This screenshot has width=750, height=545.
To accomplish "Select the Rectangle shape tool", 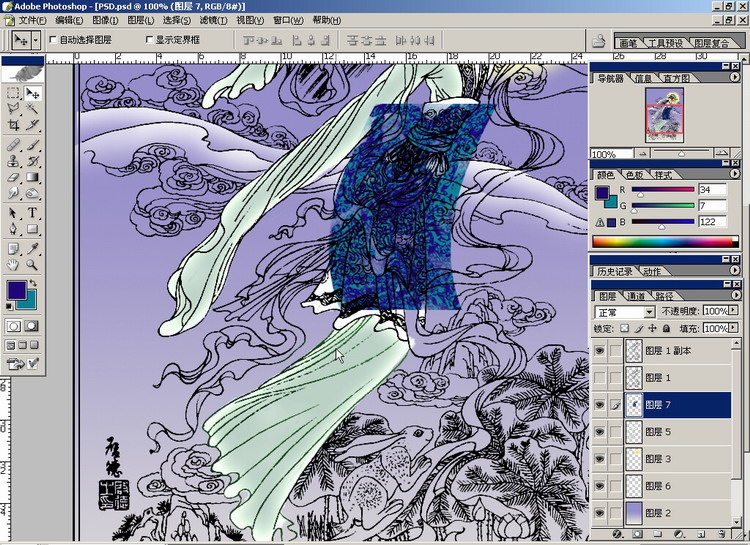I will pyautogui.click(x=33, y=229).
